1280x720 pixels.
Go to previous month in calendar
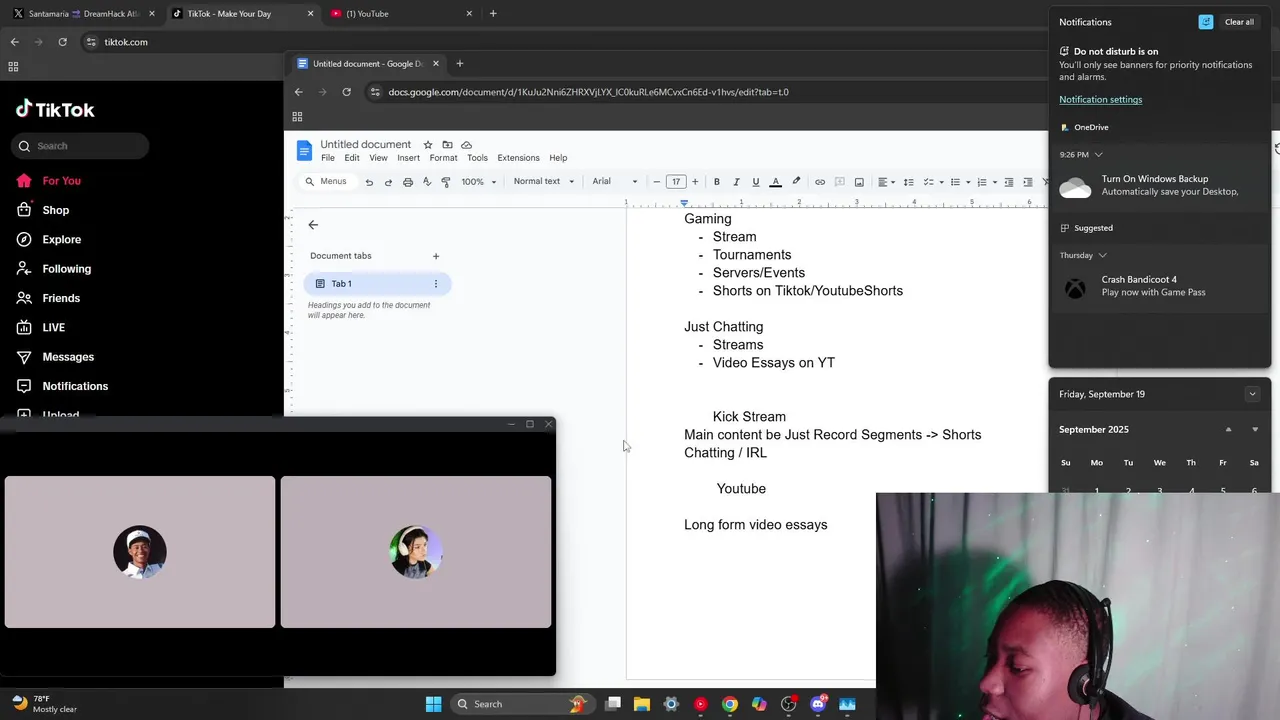(1229, 429)
